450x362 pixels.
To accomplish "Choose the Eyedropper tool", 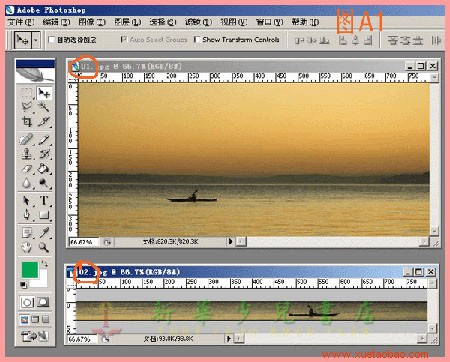I will 44,233.
